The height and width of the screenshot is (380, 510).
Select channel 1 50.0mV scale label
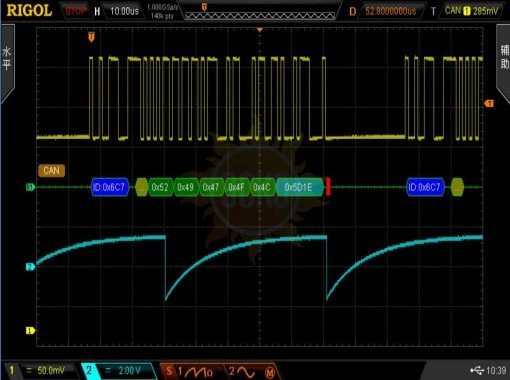(51, 370)
